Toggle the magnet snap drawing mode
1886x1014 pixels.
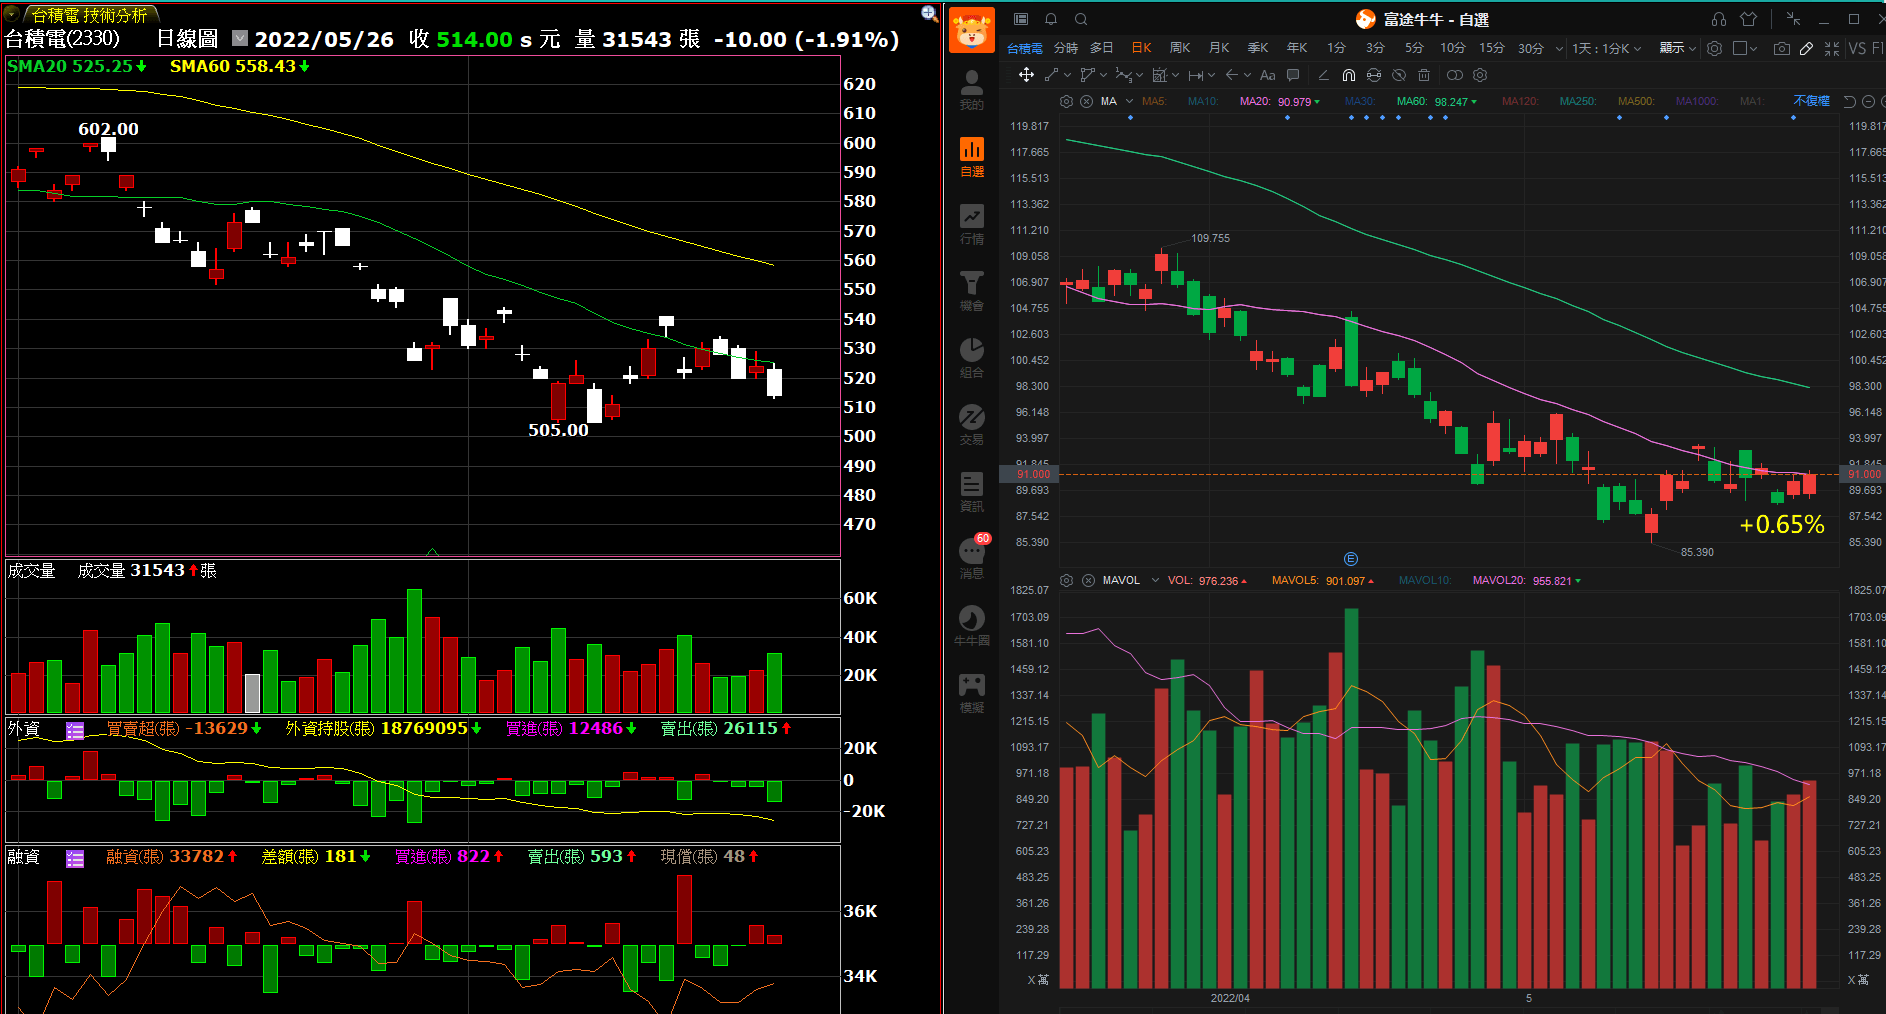(x=1349, y=75)
